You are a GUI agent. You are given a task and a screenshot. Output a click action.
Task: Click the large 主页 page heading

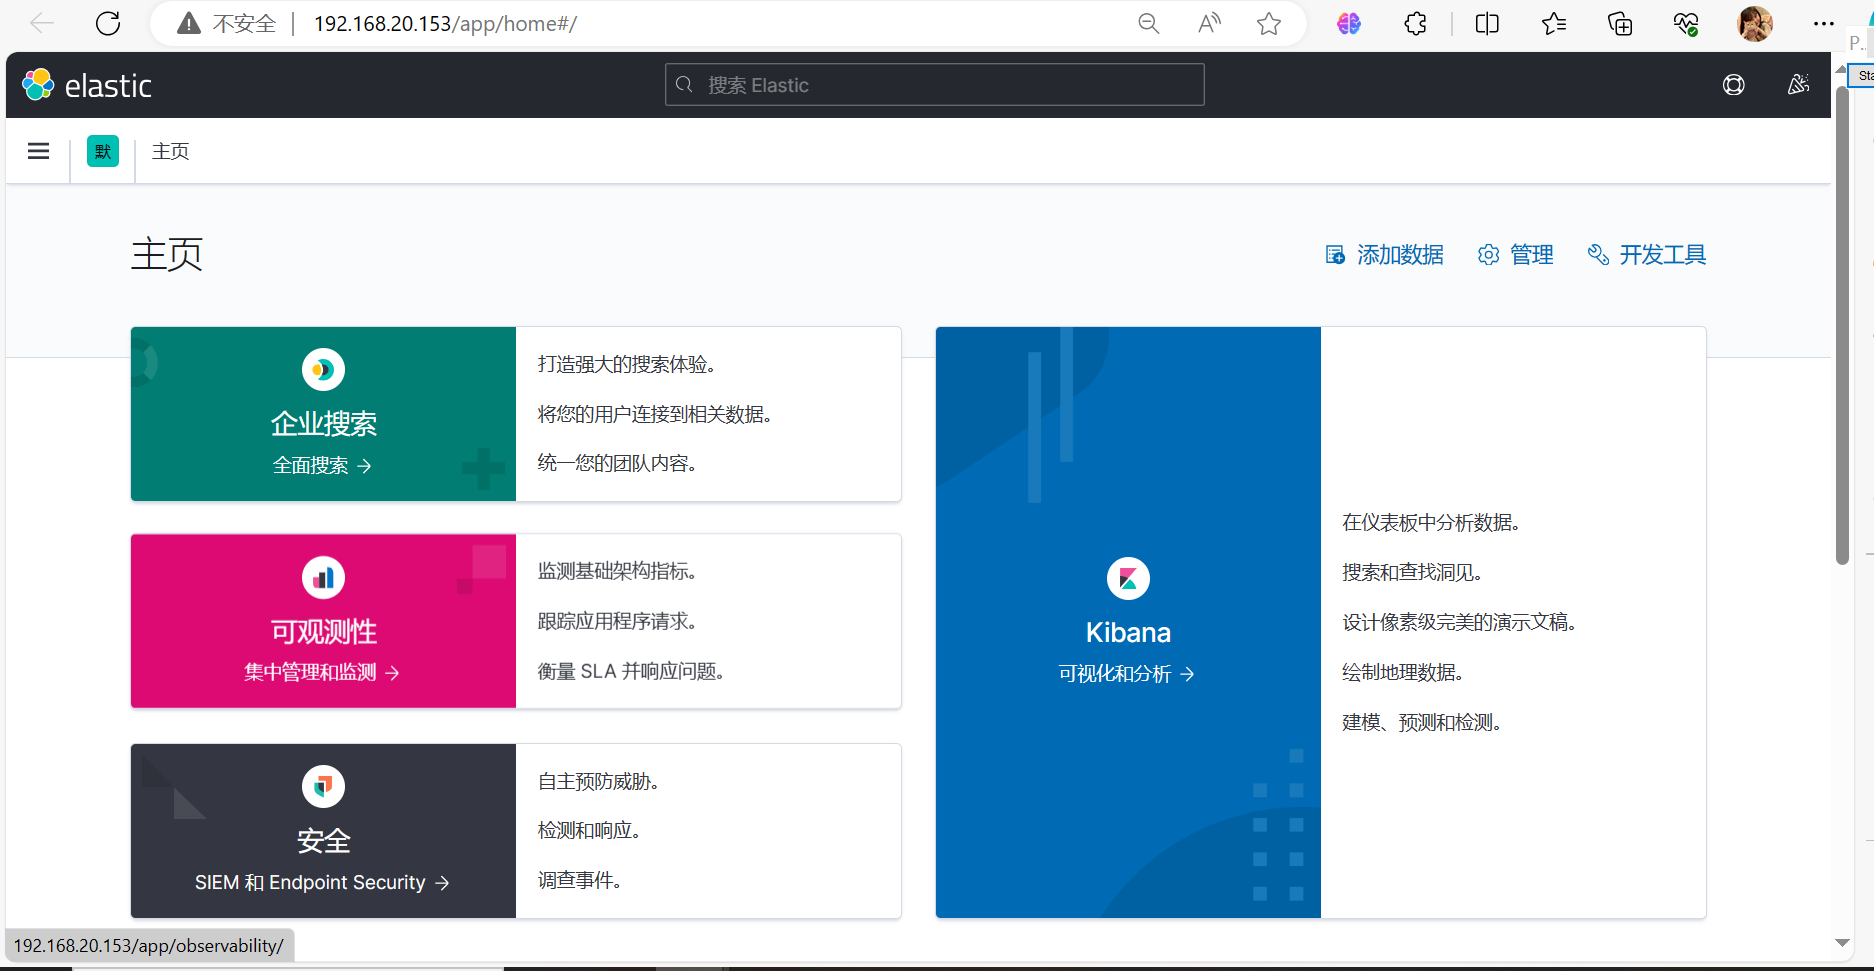point(167,255)
